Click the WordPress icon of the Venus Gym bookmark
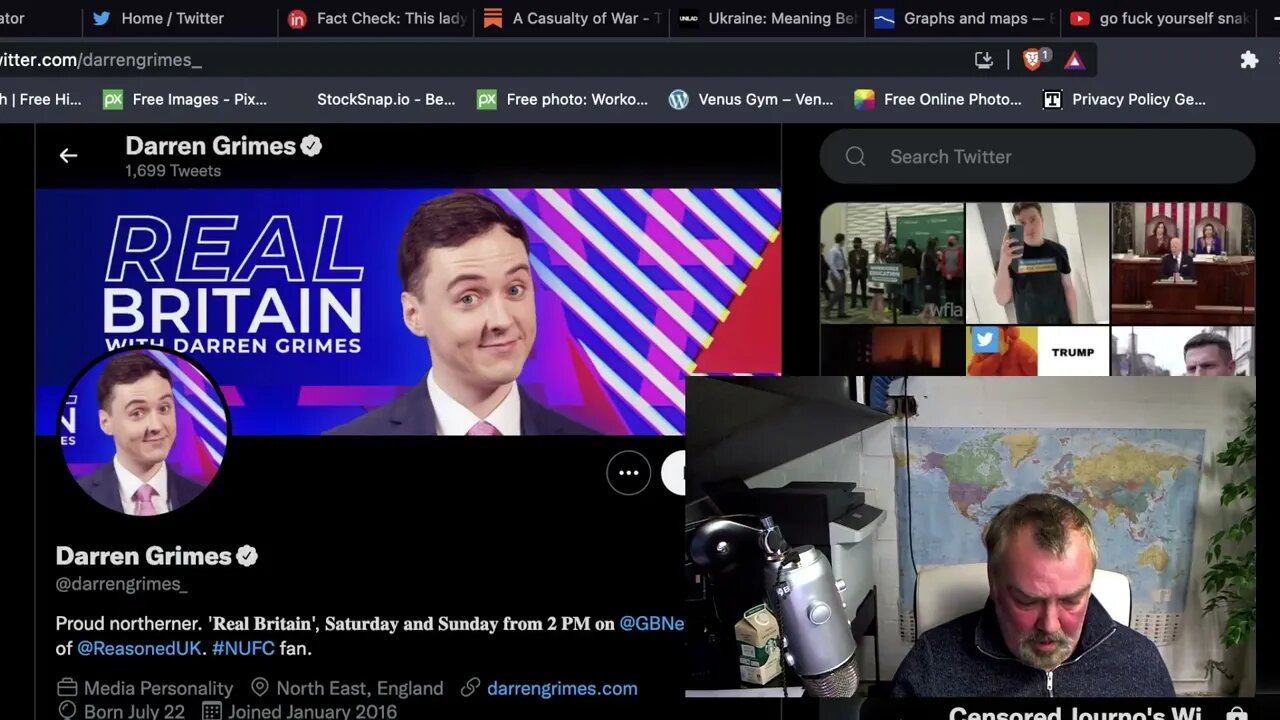This screenshot has width=1280, height=720. point(679,99)
